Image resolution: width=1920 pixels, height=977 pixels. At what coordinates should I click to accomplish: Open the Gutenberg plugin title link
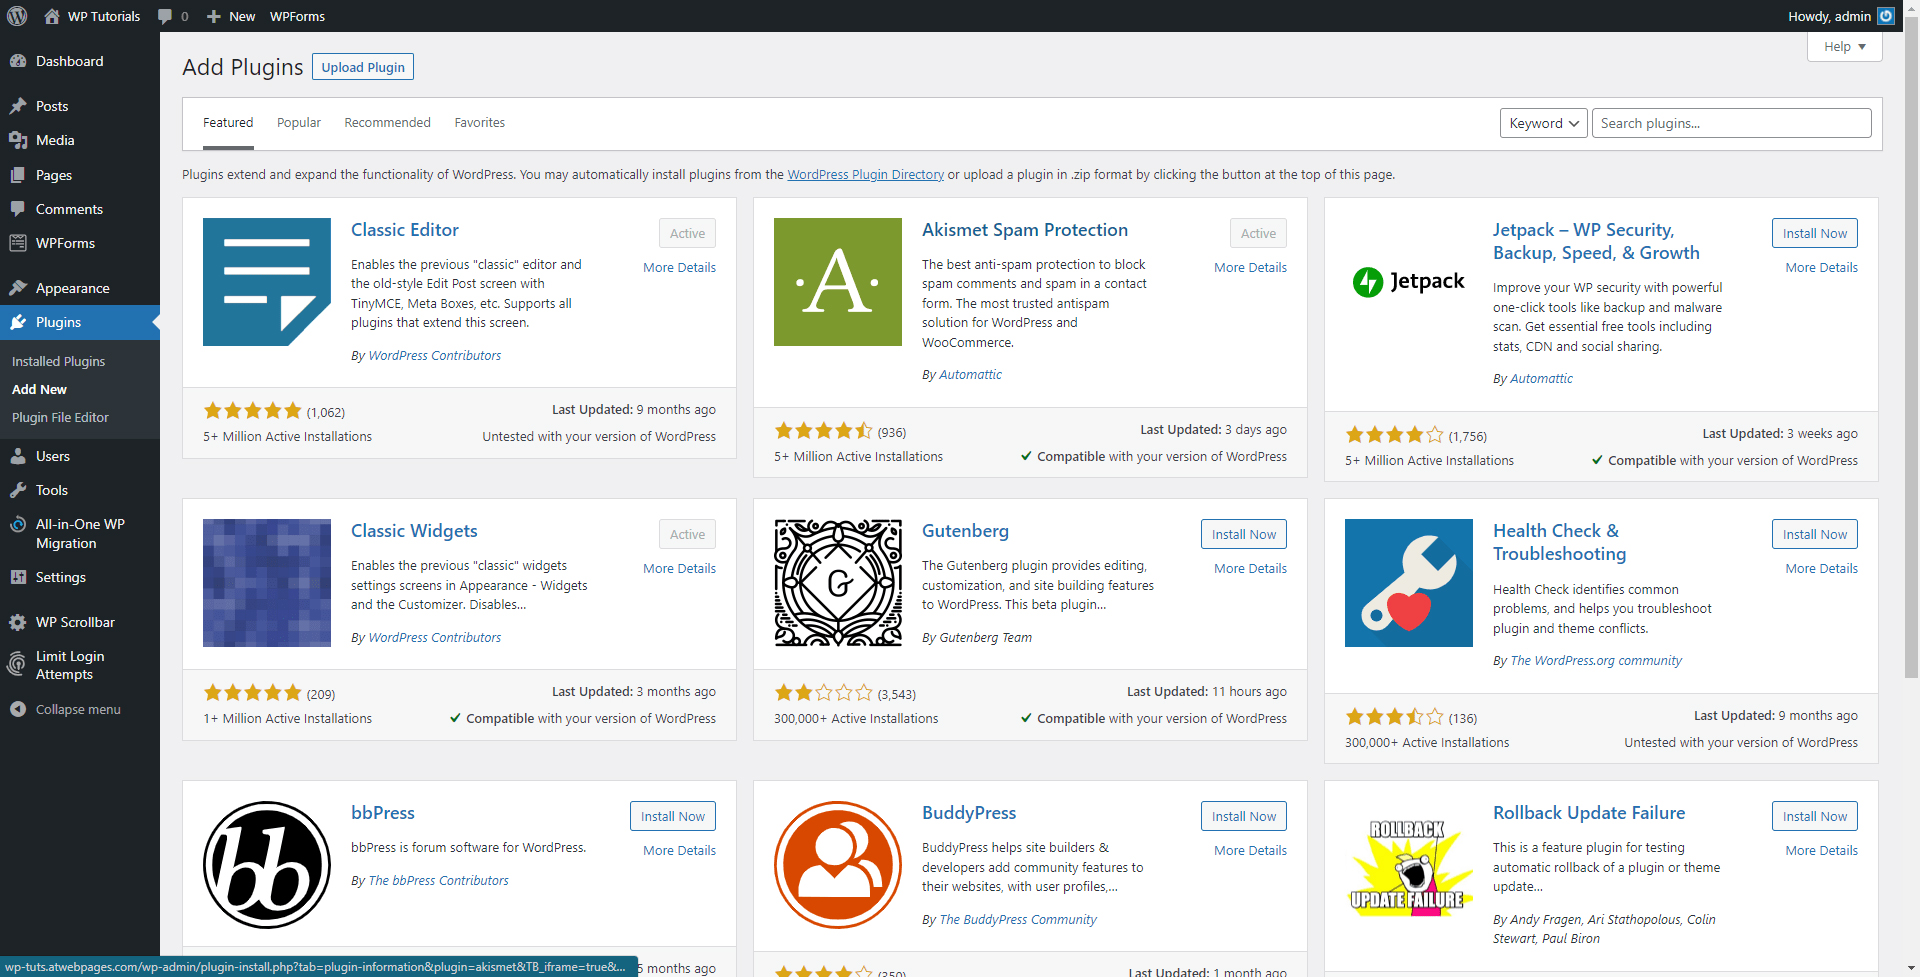(x=965, y=531)
